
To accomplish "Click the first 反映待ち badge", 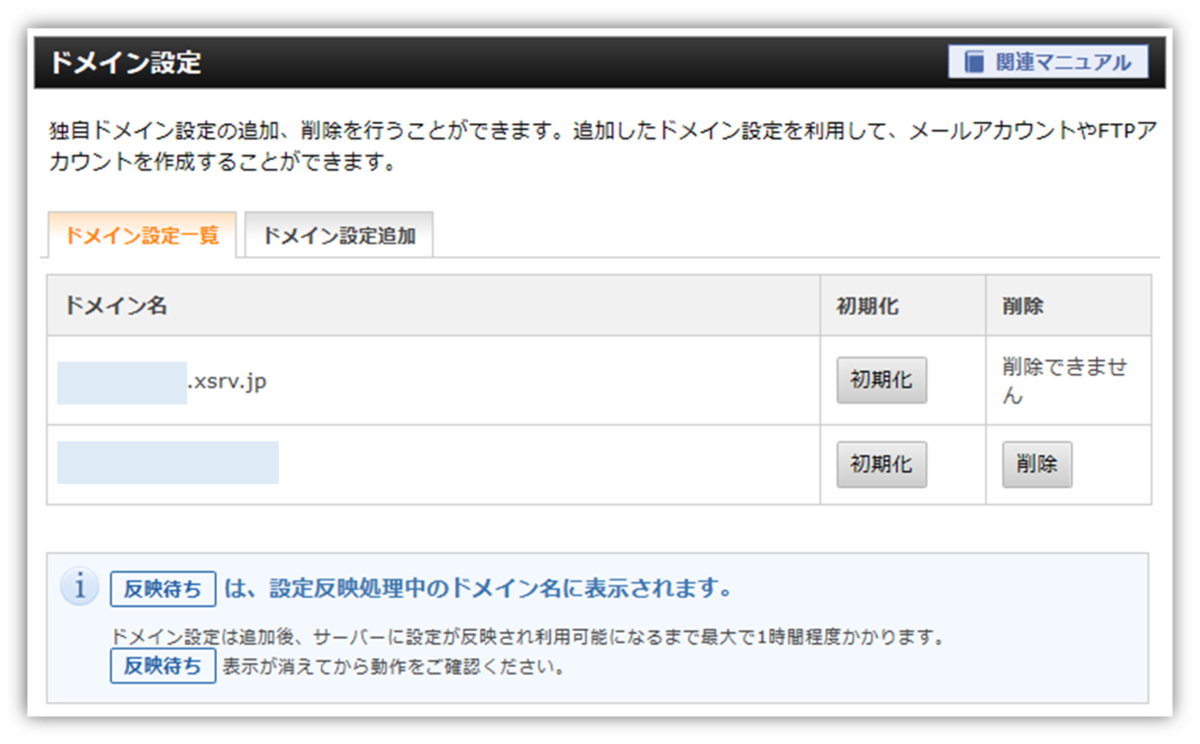I will [162, 589].
